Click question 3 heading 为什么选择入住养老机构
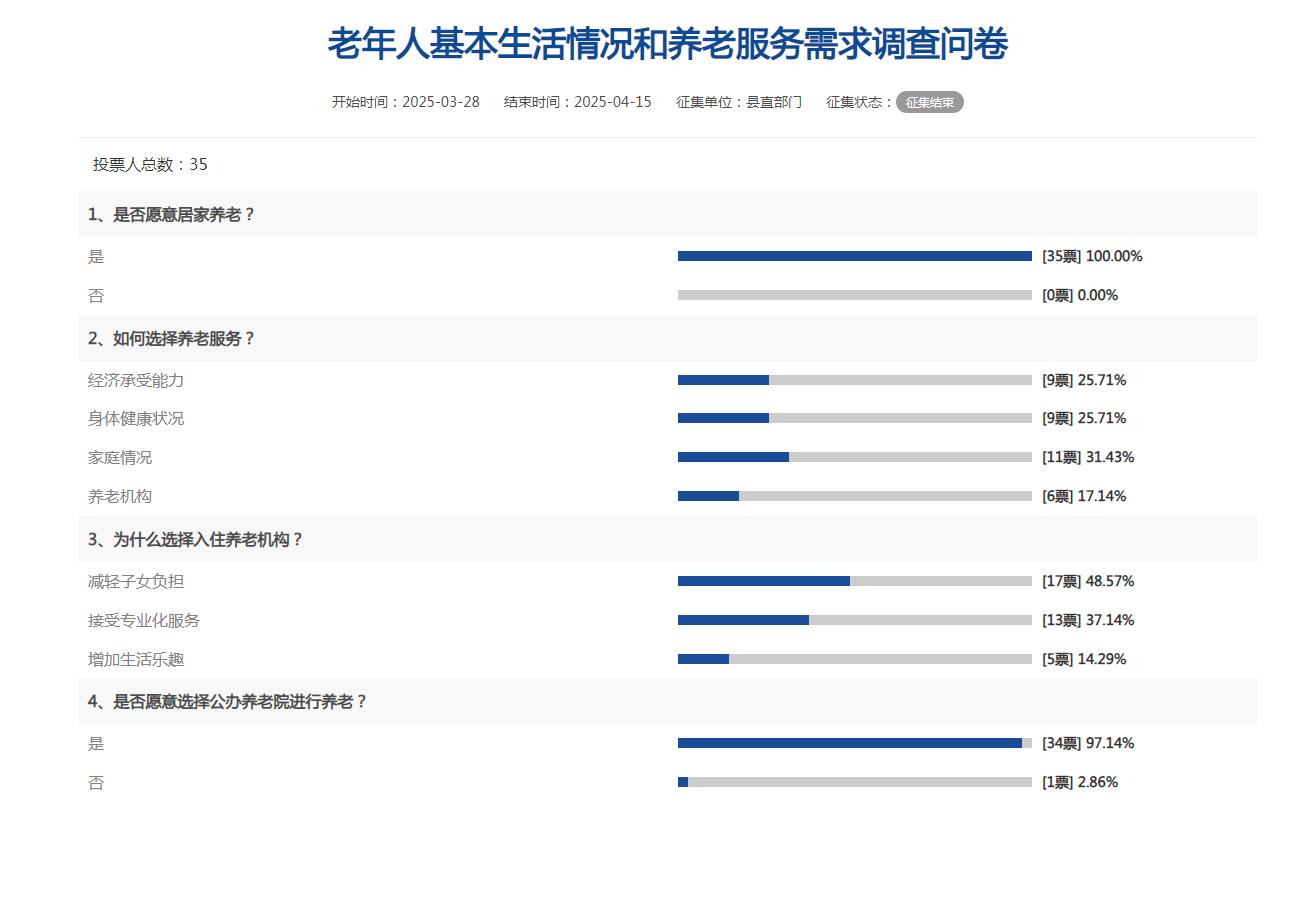1313x923 pixels. coord(195,539)
